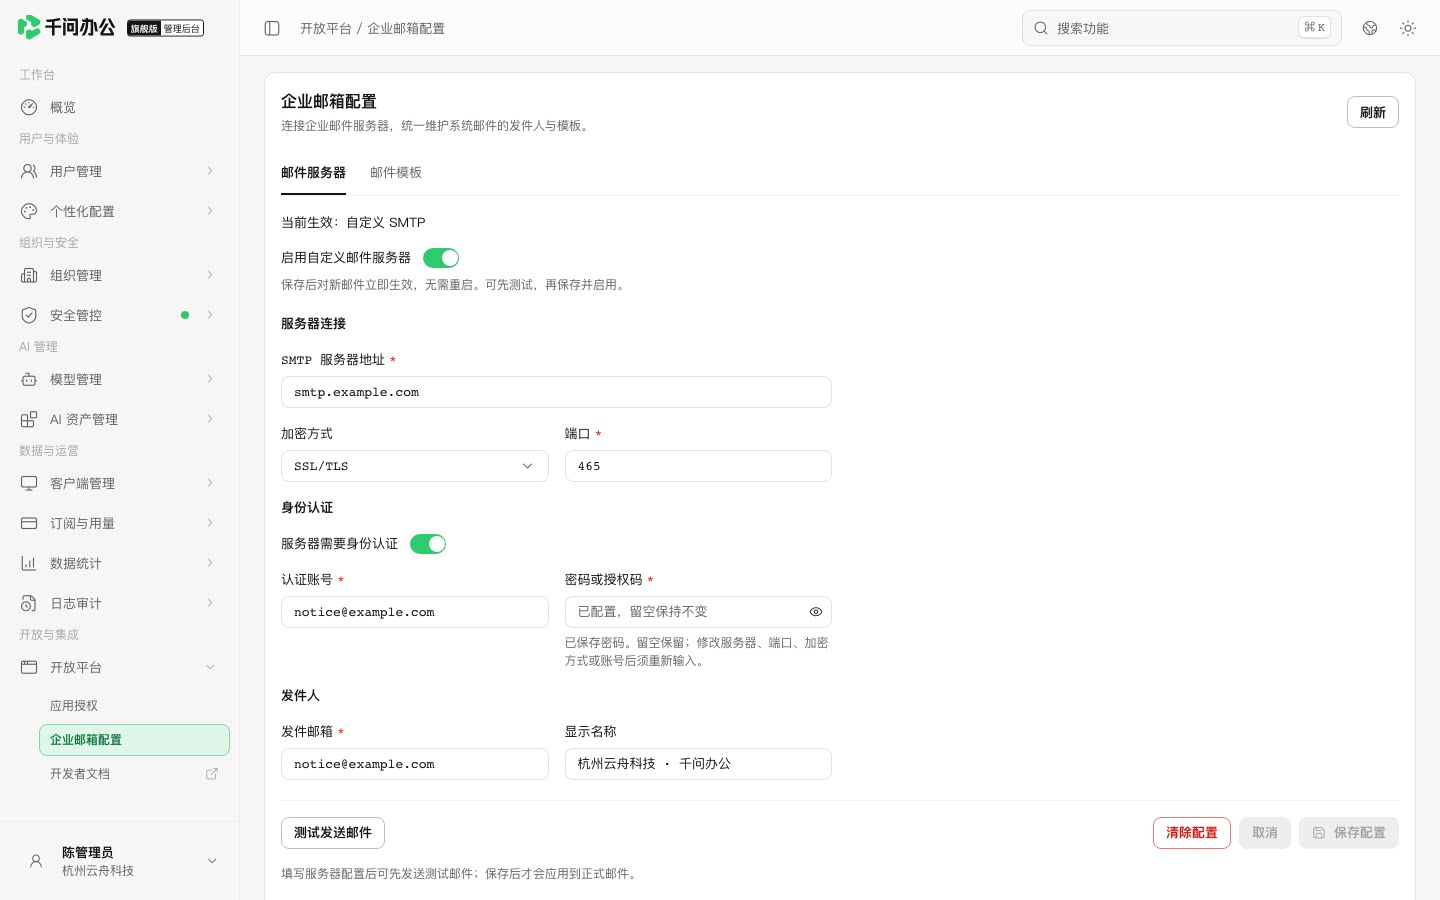The height and width of the screenshot is (900, 1440).
Task: Switch to the 邮件模板 tab
Action: [x=396, y=172]
